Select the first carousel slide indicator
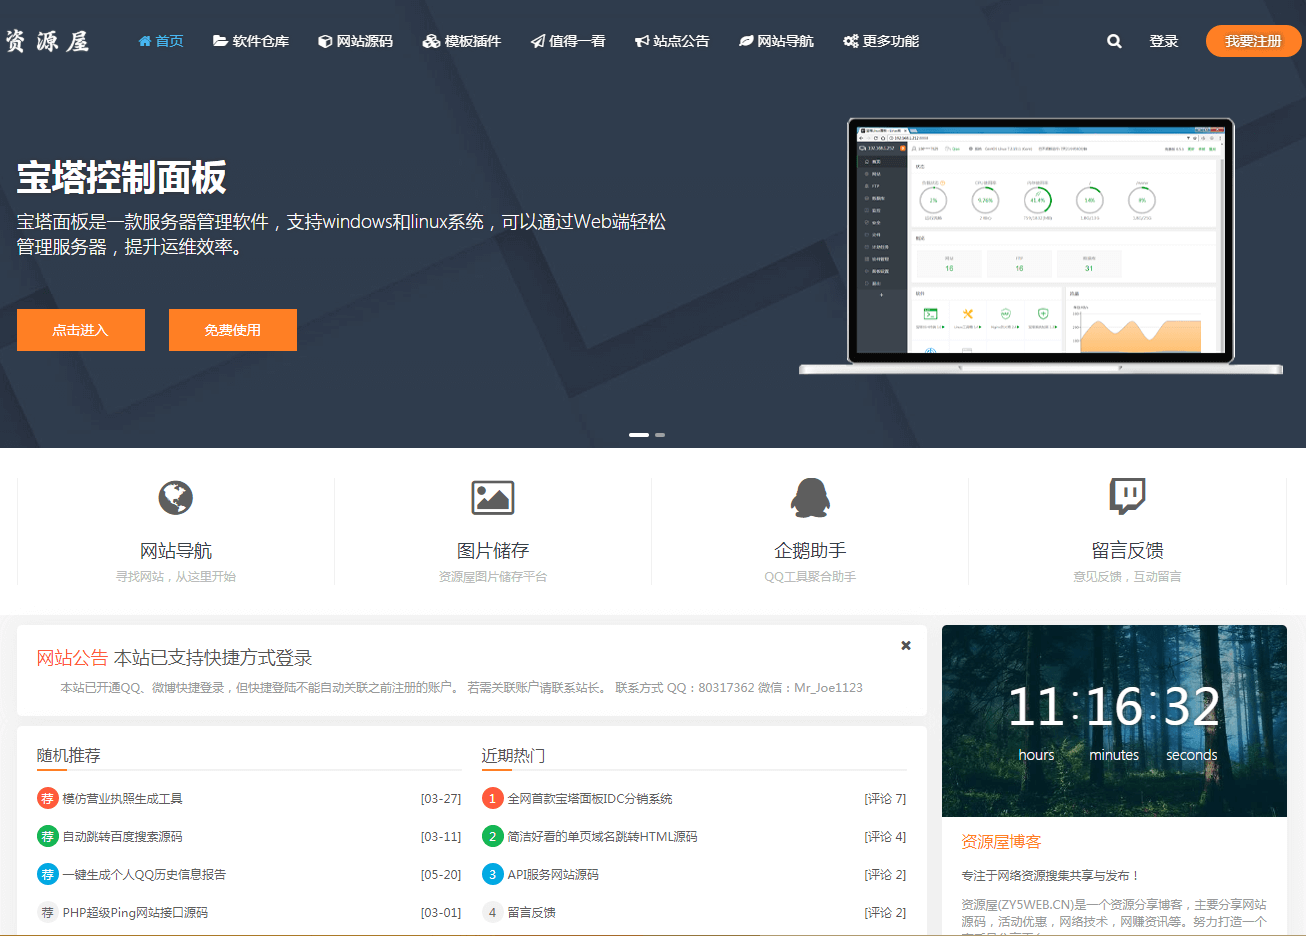This screenshot has height=936, width=1306. pyautogui.click(x=638, y=435)
